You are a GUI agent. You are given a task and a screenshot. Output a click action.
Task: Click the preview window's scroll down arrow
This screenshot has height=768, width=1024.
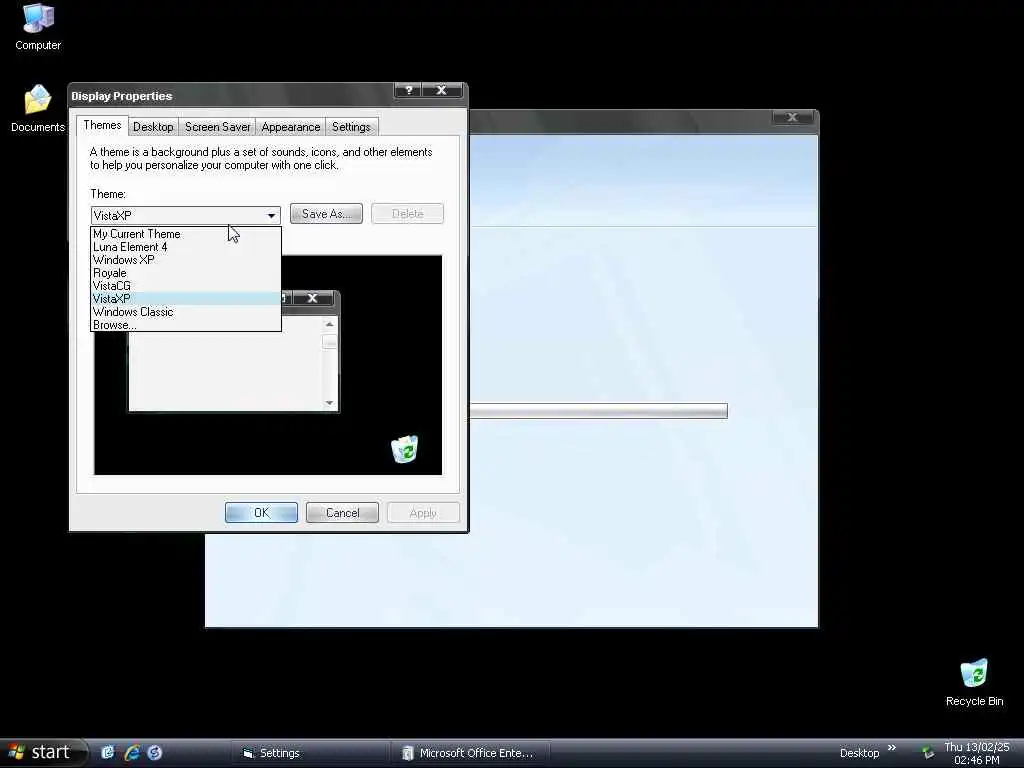(x=329, y=403)
